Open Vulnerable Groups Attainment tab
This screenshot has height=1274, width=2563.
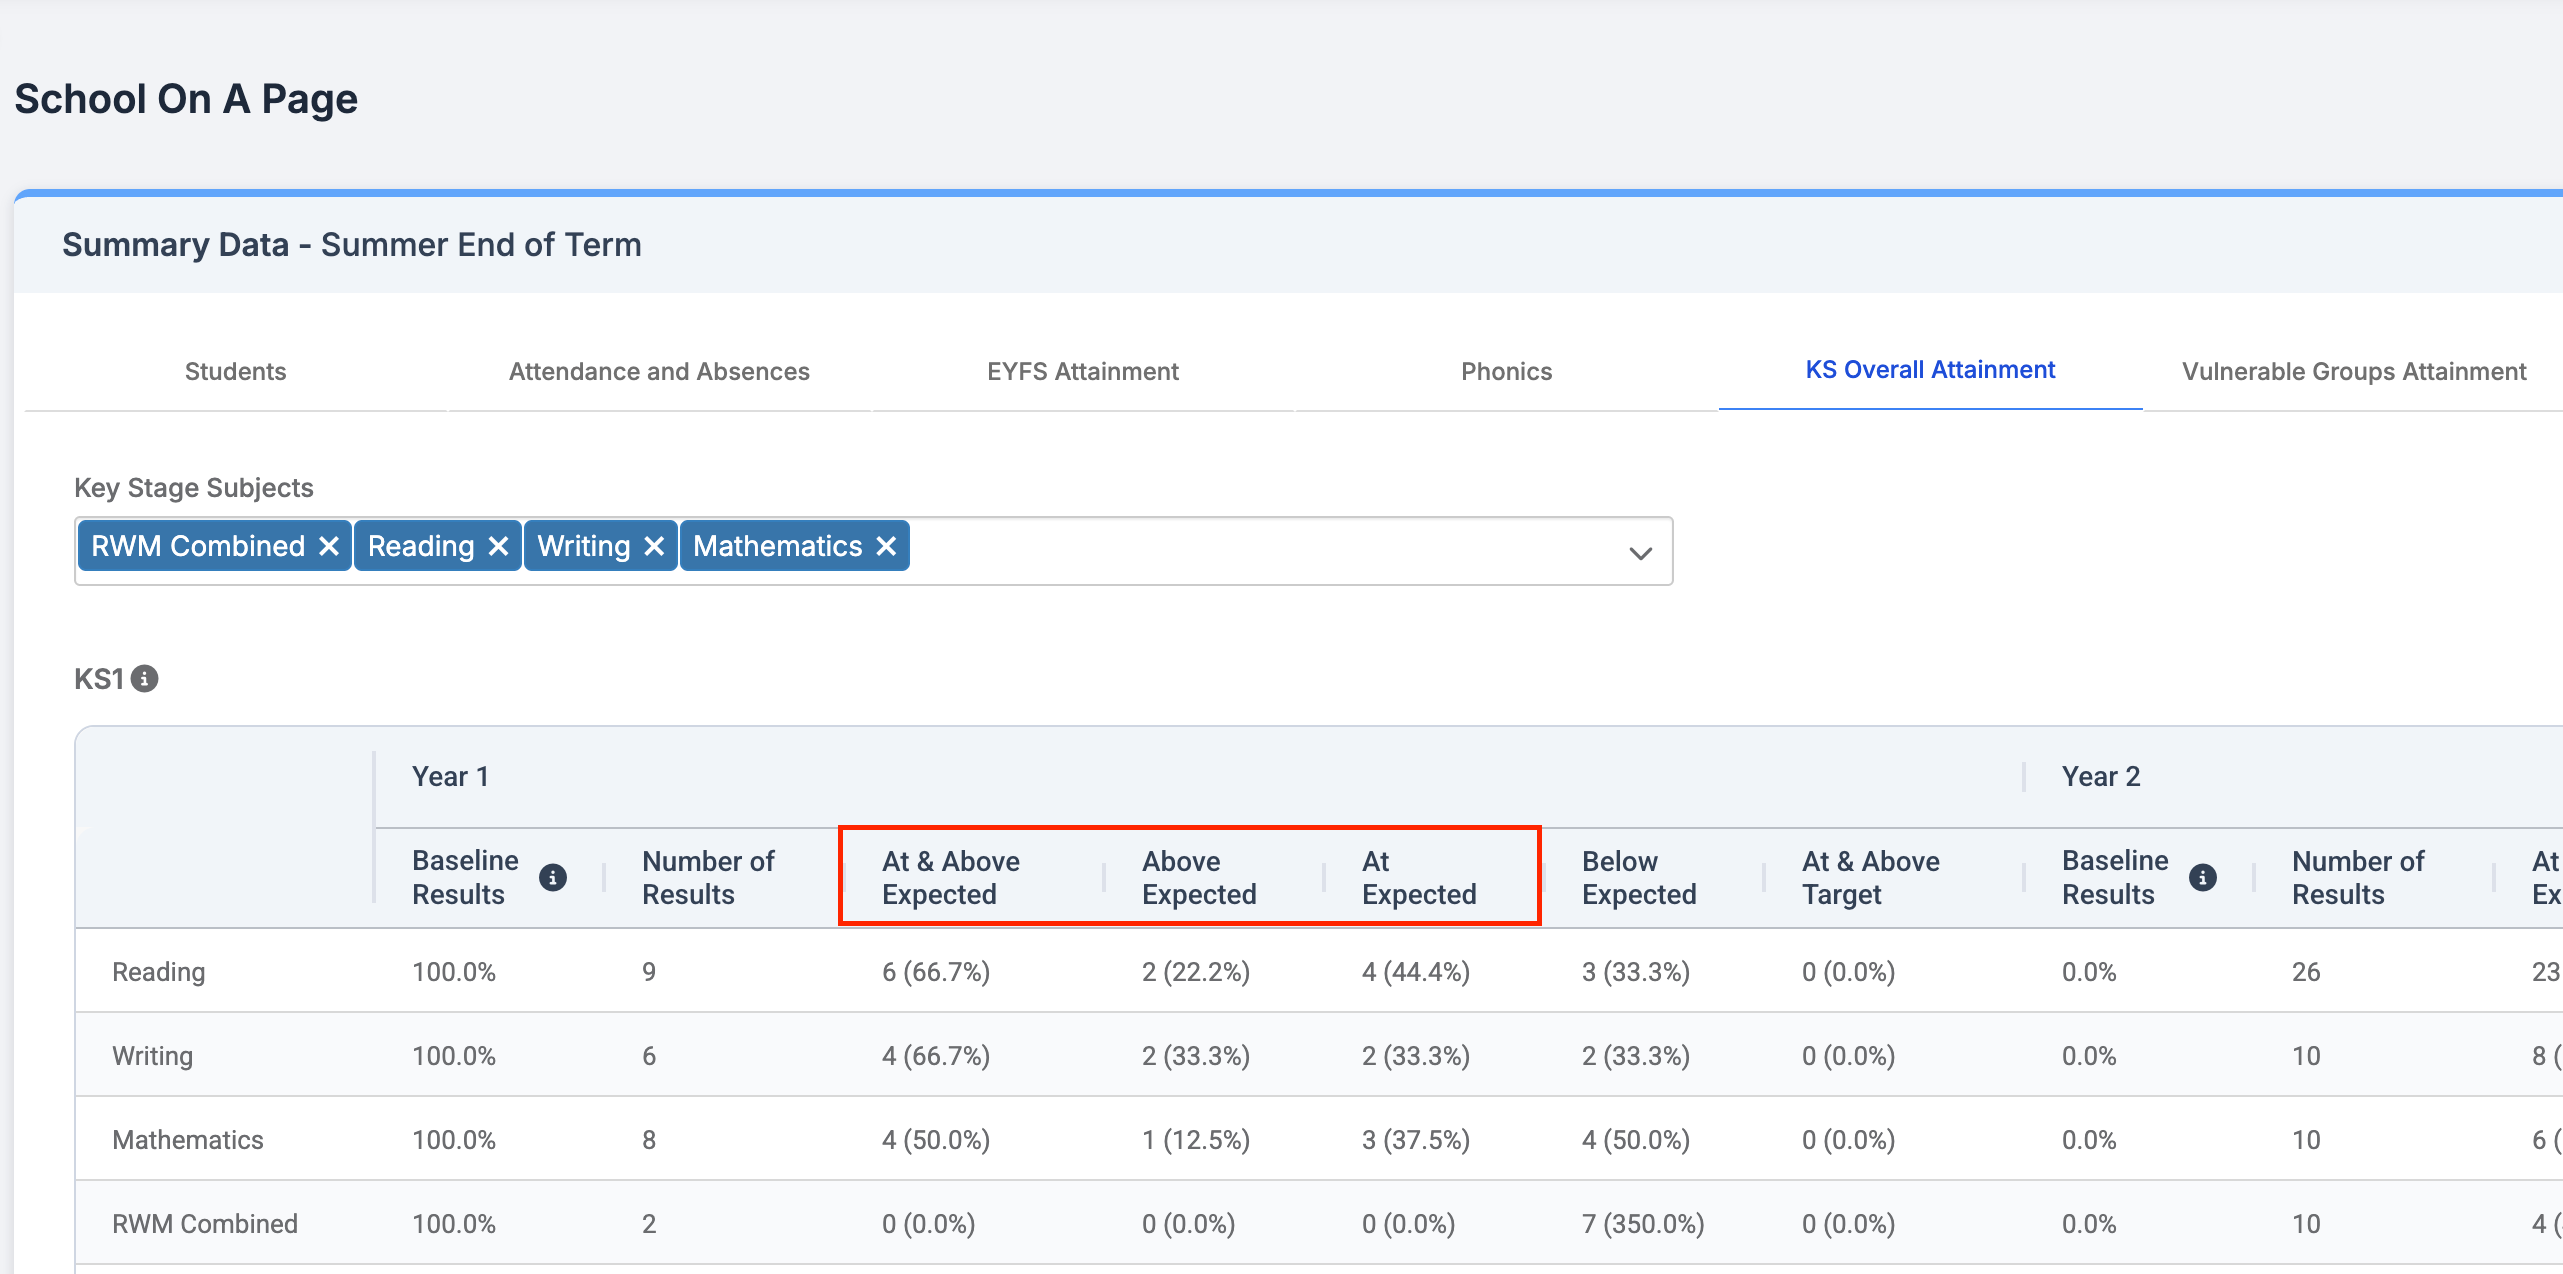tap(2353, 371)
